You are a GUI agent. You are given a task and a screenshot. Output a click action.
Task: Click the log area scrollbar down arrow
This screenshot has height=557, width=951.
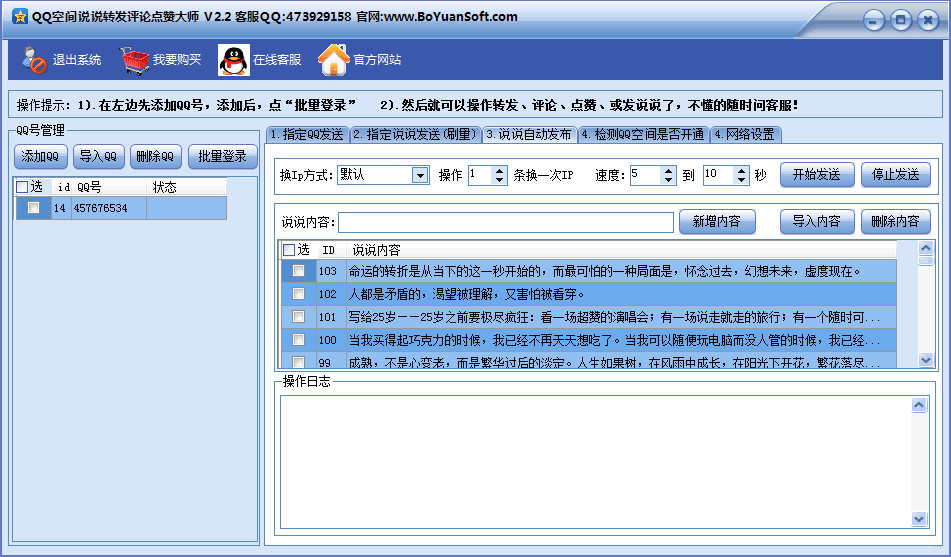[x=919, y=519]
